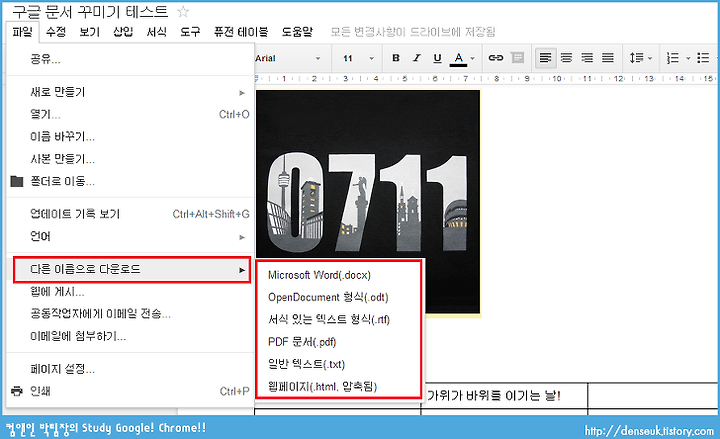Toggle italic formatting

click(416, 58)
